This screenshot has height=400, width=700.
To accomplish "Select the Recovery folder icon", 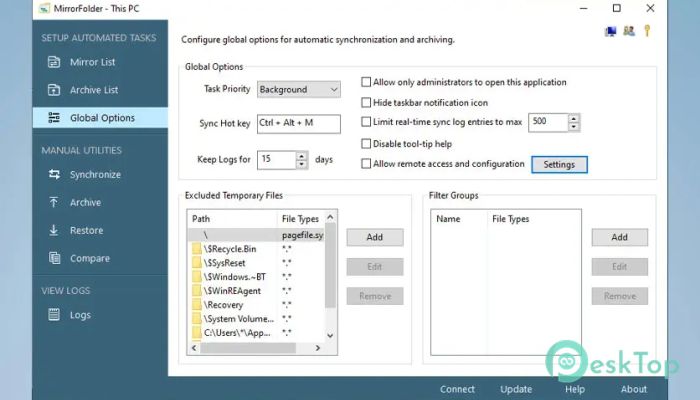I will point(196,305).
